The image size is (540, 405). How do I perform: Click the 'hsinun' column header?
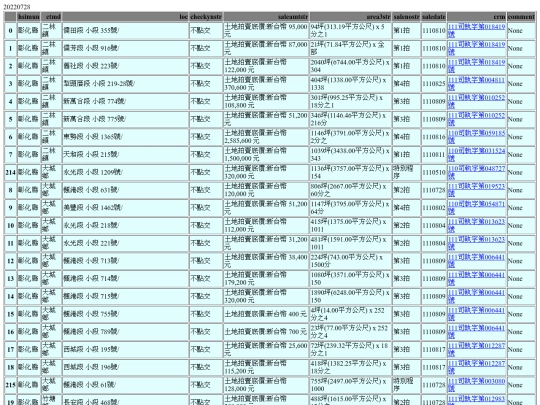[x=29, y=17]
